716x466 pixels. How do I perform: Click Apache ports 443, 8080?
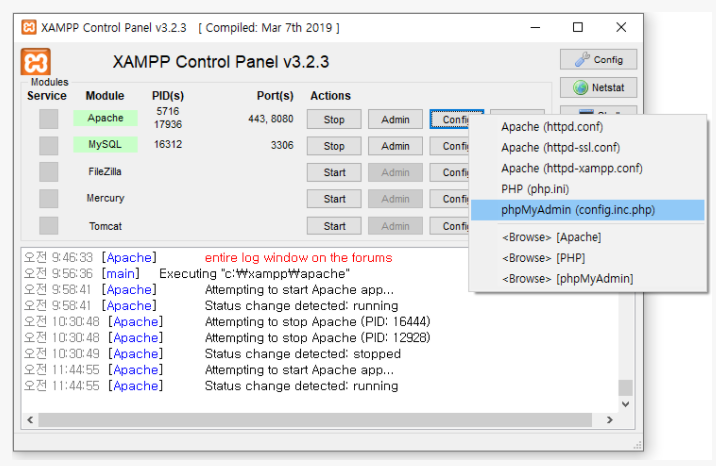pos(271,119)
